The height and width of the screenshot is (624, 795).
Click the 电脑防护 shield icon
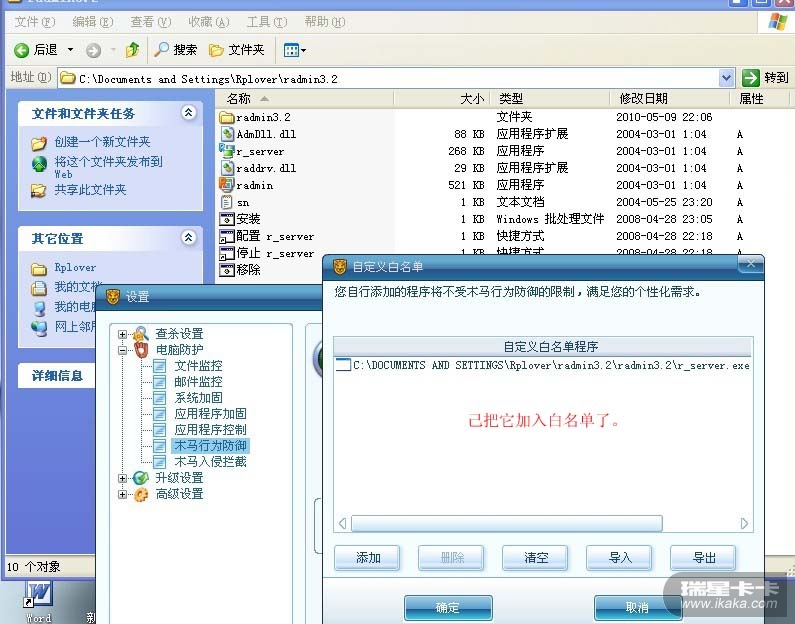click(x=141, y=350)
